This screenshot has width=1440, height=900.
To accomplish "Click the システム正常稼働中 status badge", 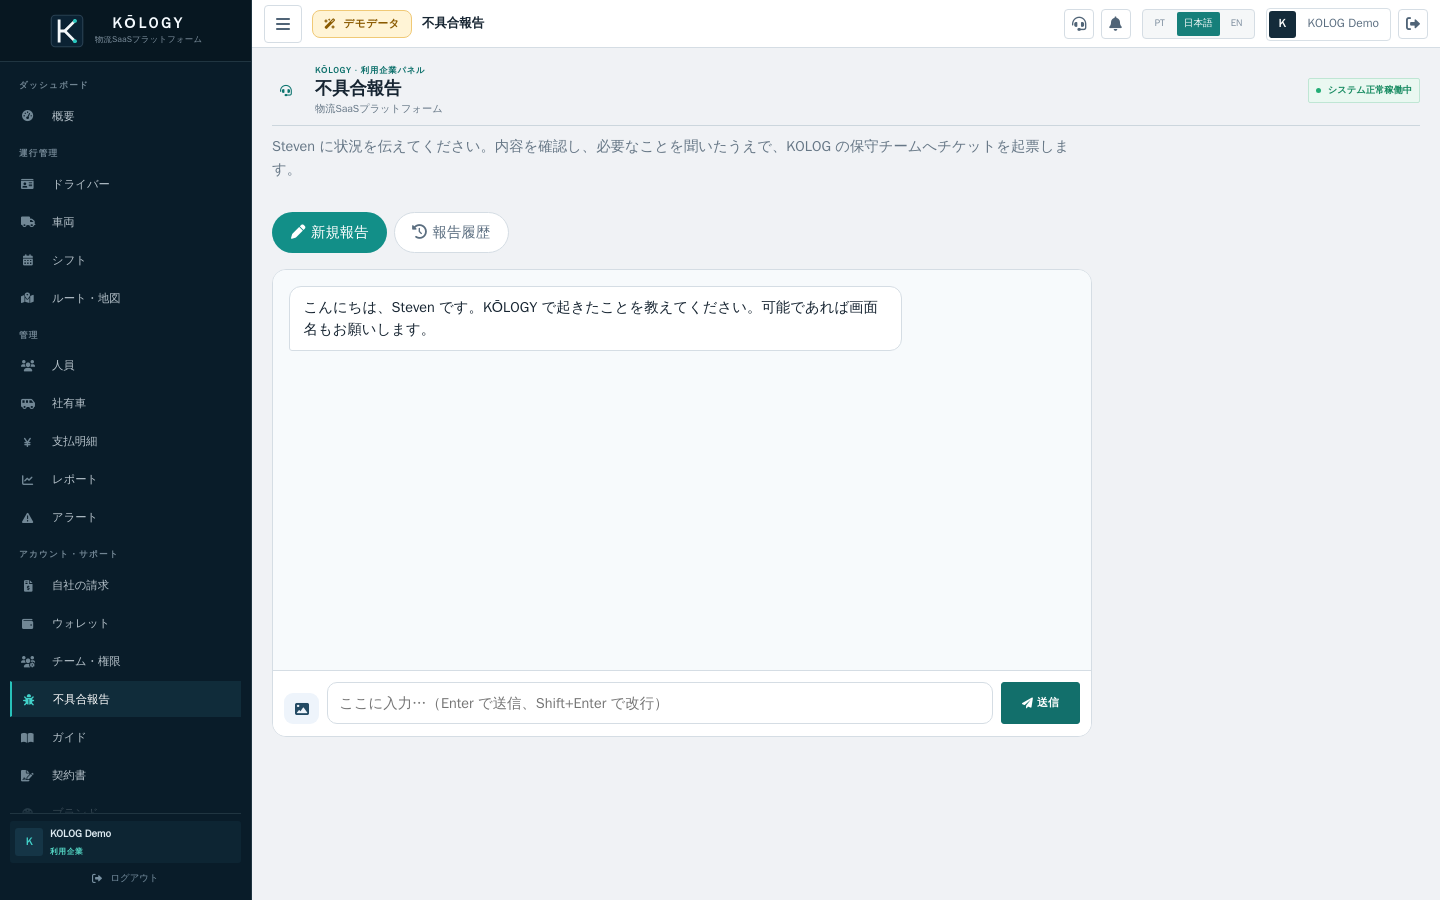I will [1364, 90].
